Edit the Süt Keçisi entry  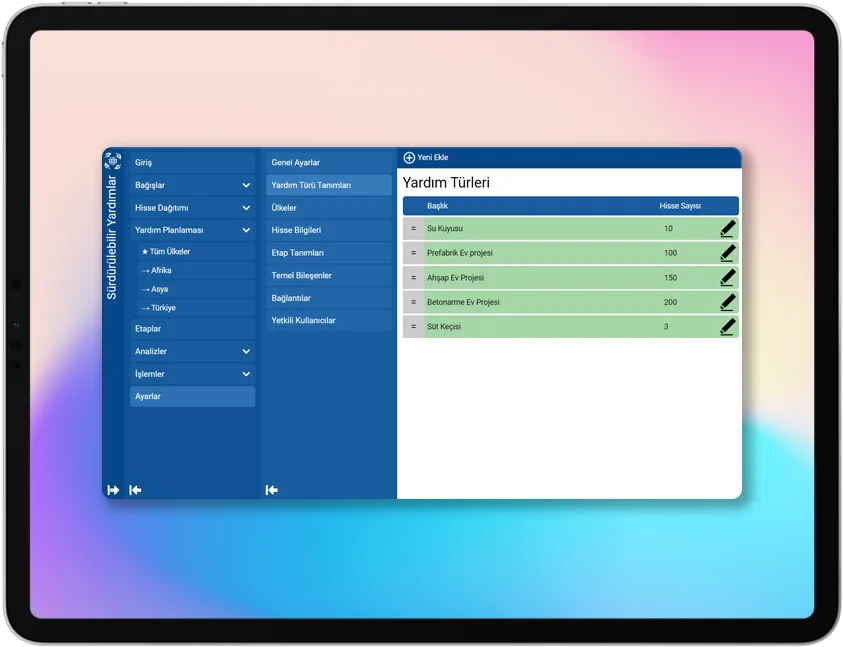728,327
